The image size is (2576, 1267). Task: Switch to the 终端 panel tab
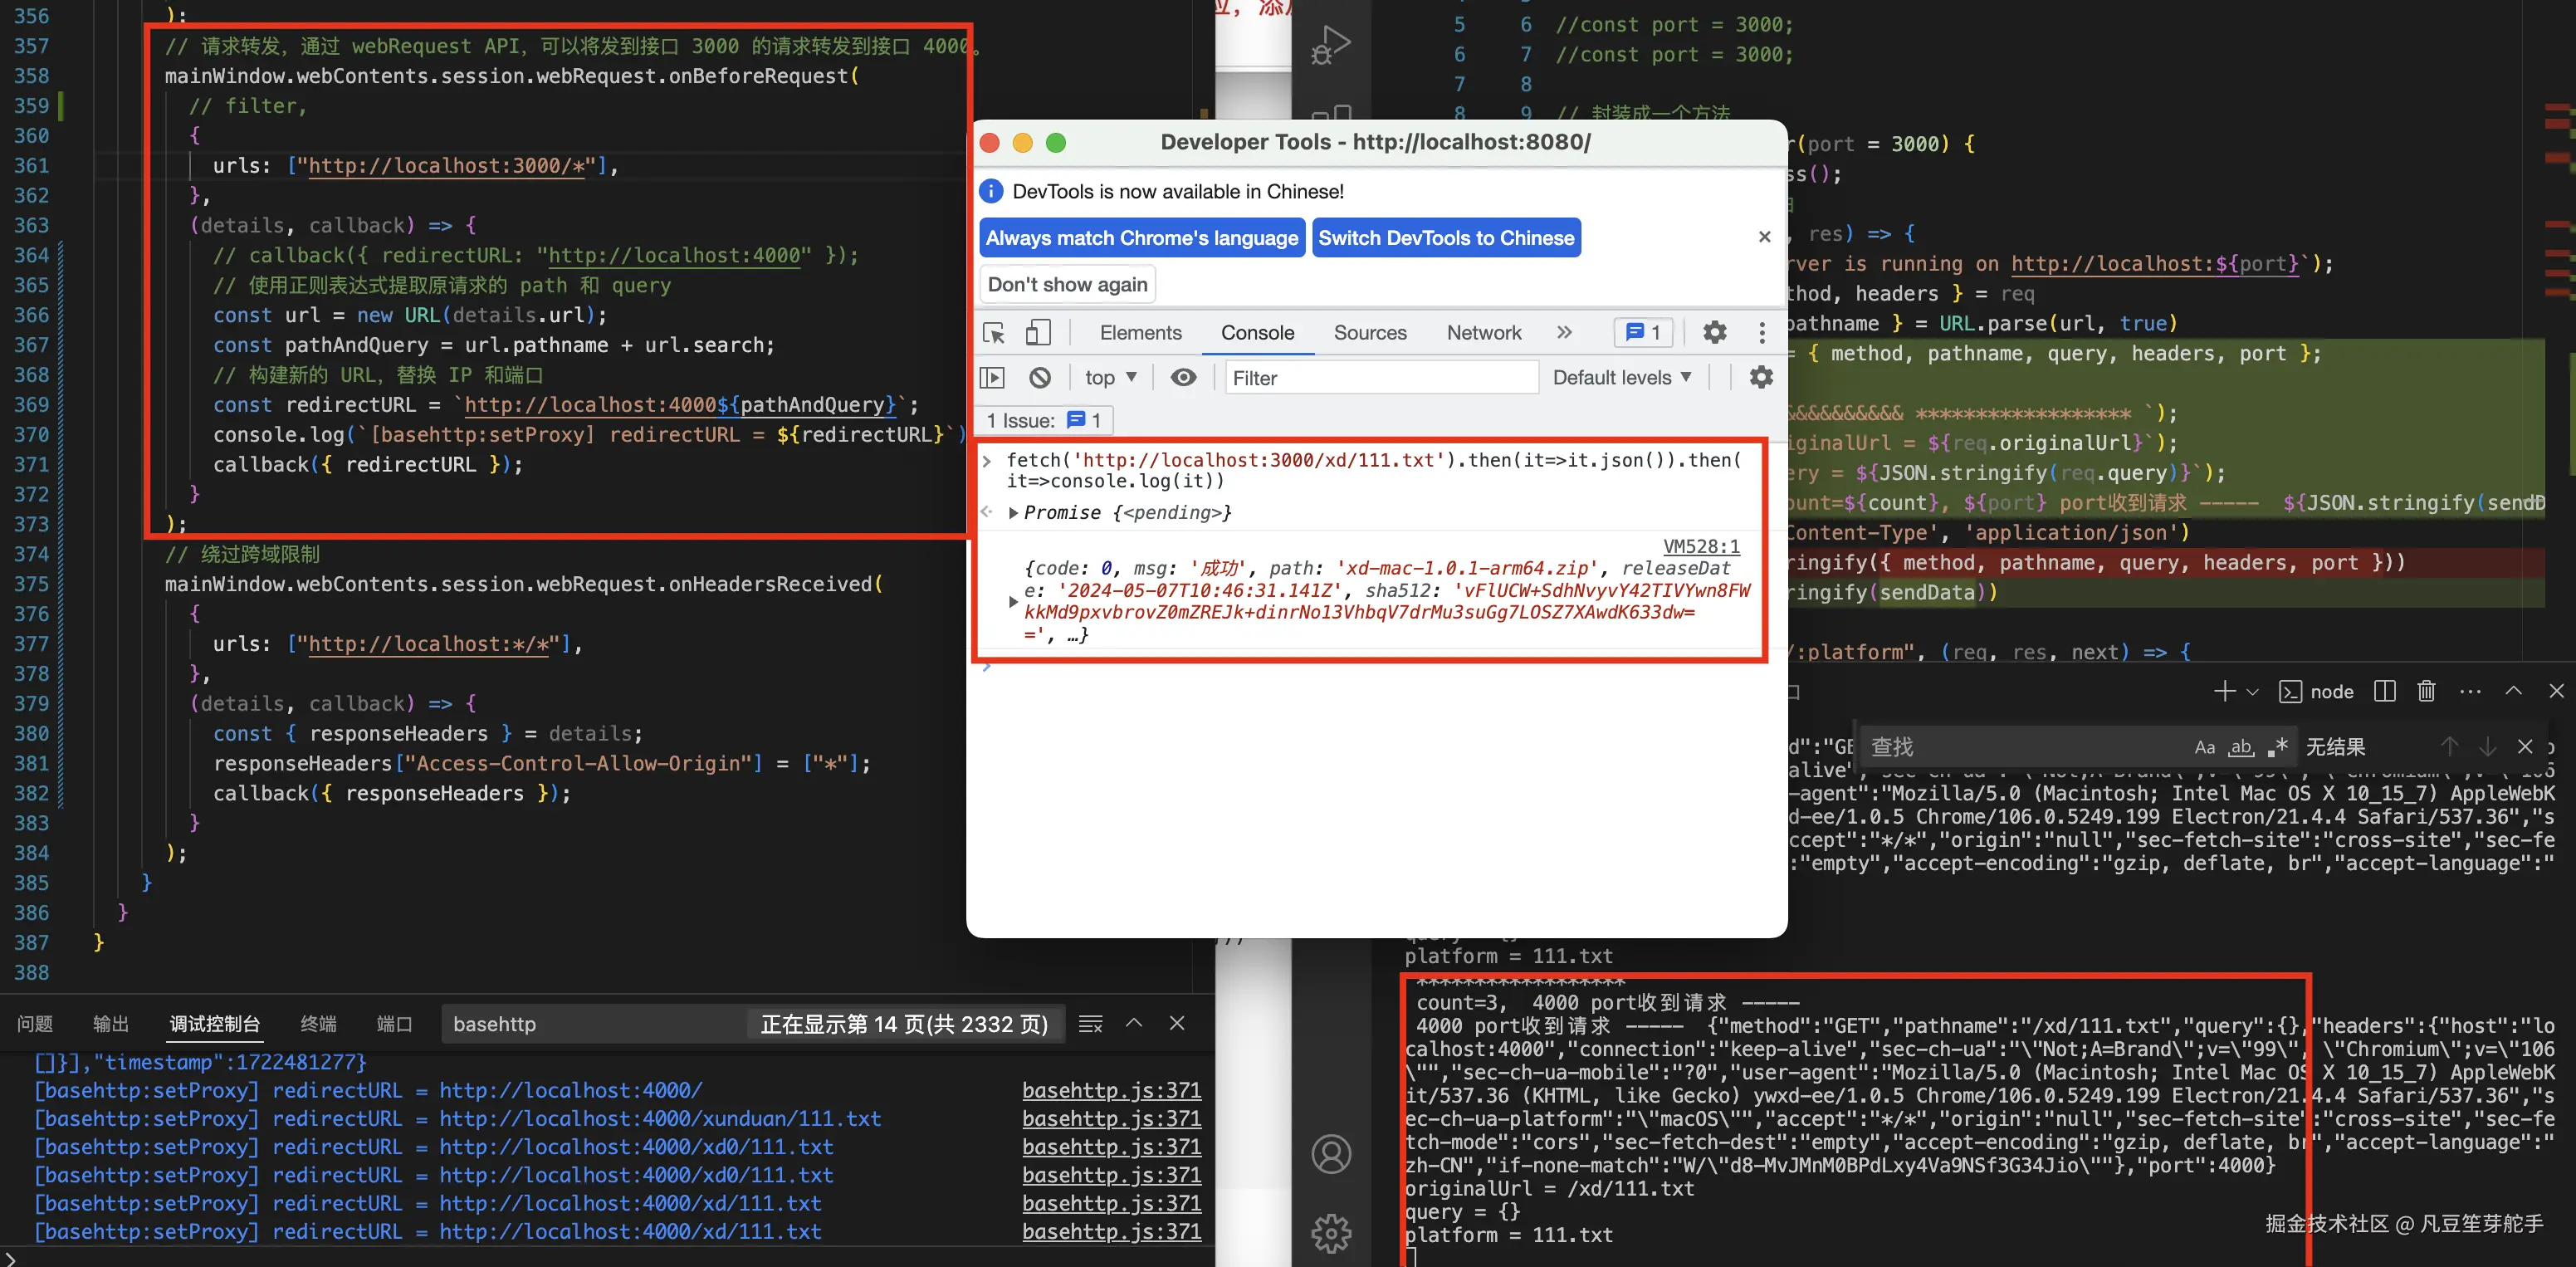pos(319,1024)
